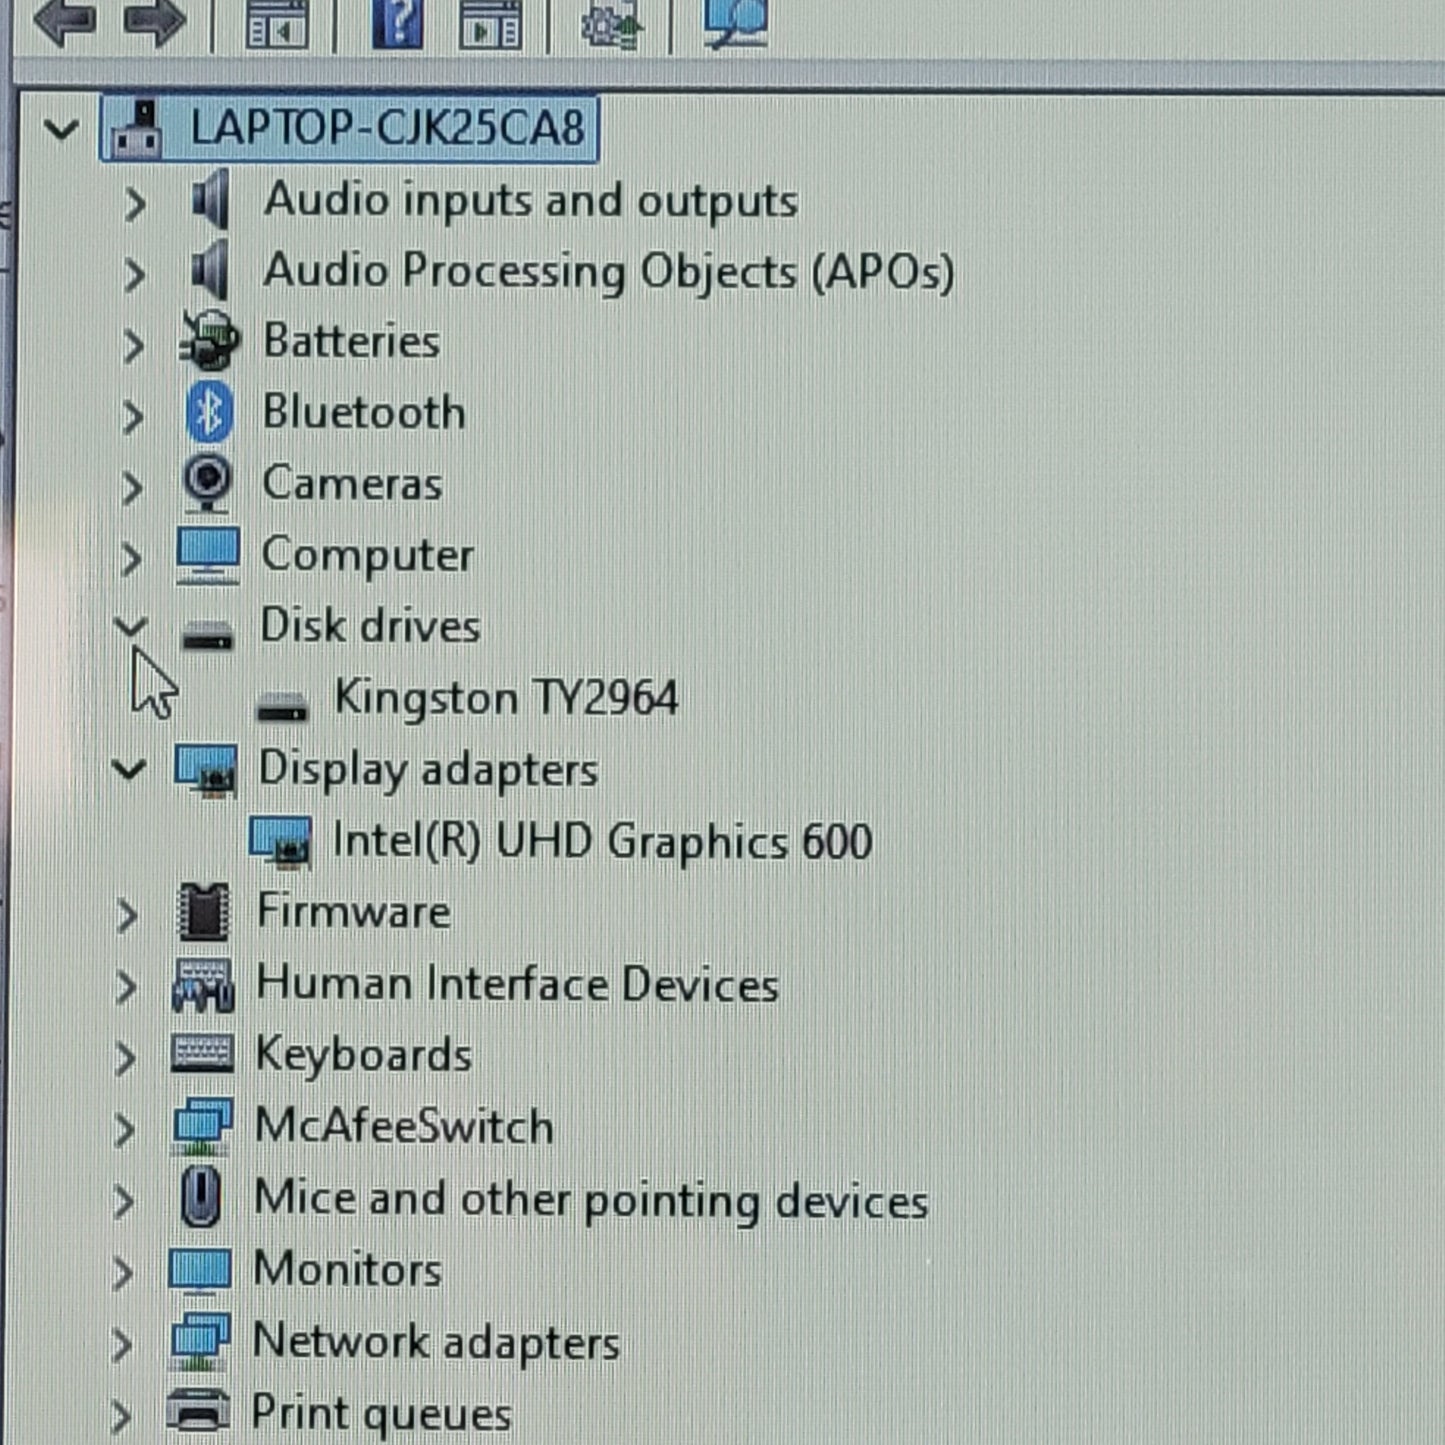Collapse the Display adapters category

tap(129, 770)
